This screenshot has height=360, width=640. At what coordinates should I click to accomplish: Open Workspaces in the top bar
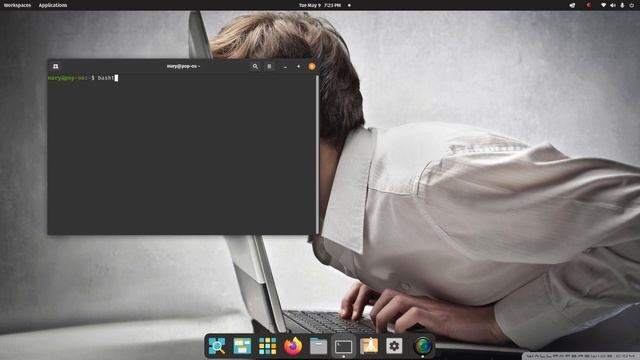tap(17, 5)
